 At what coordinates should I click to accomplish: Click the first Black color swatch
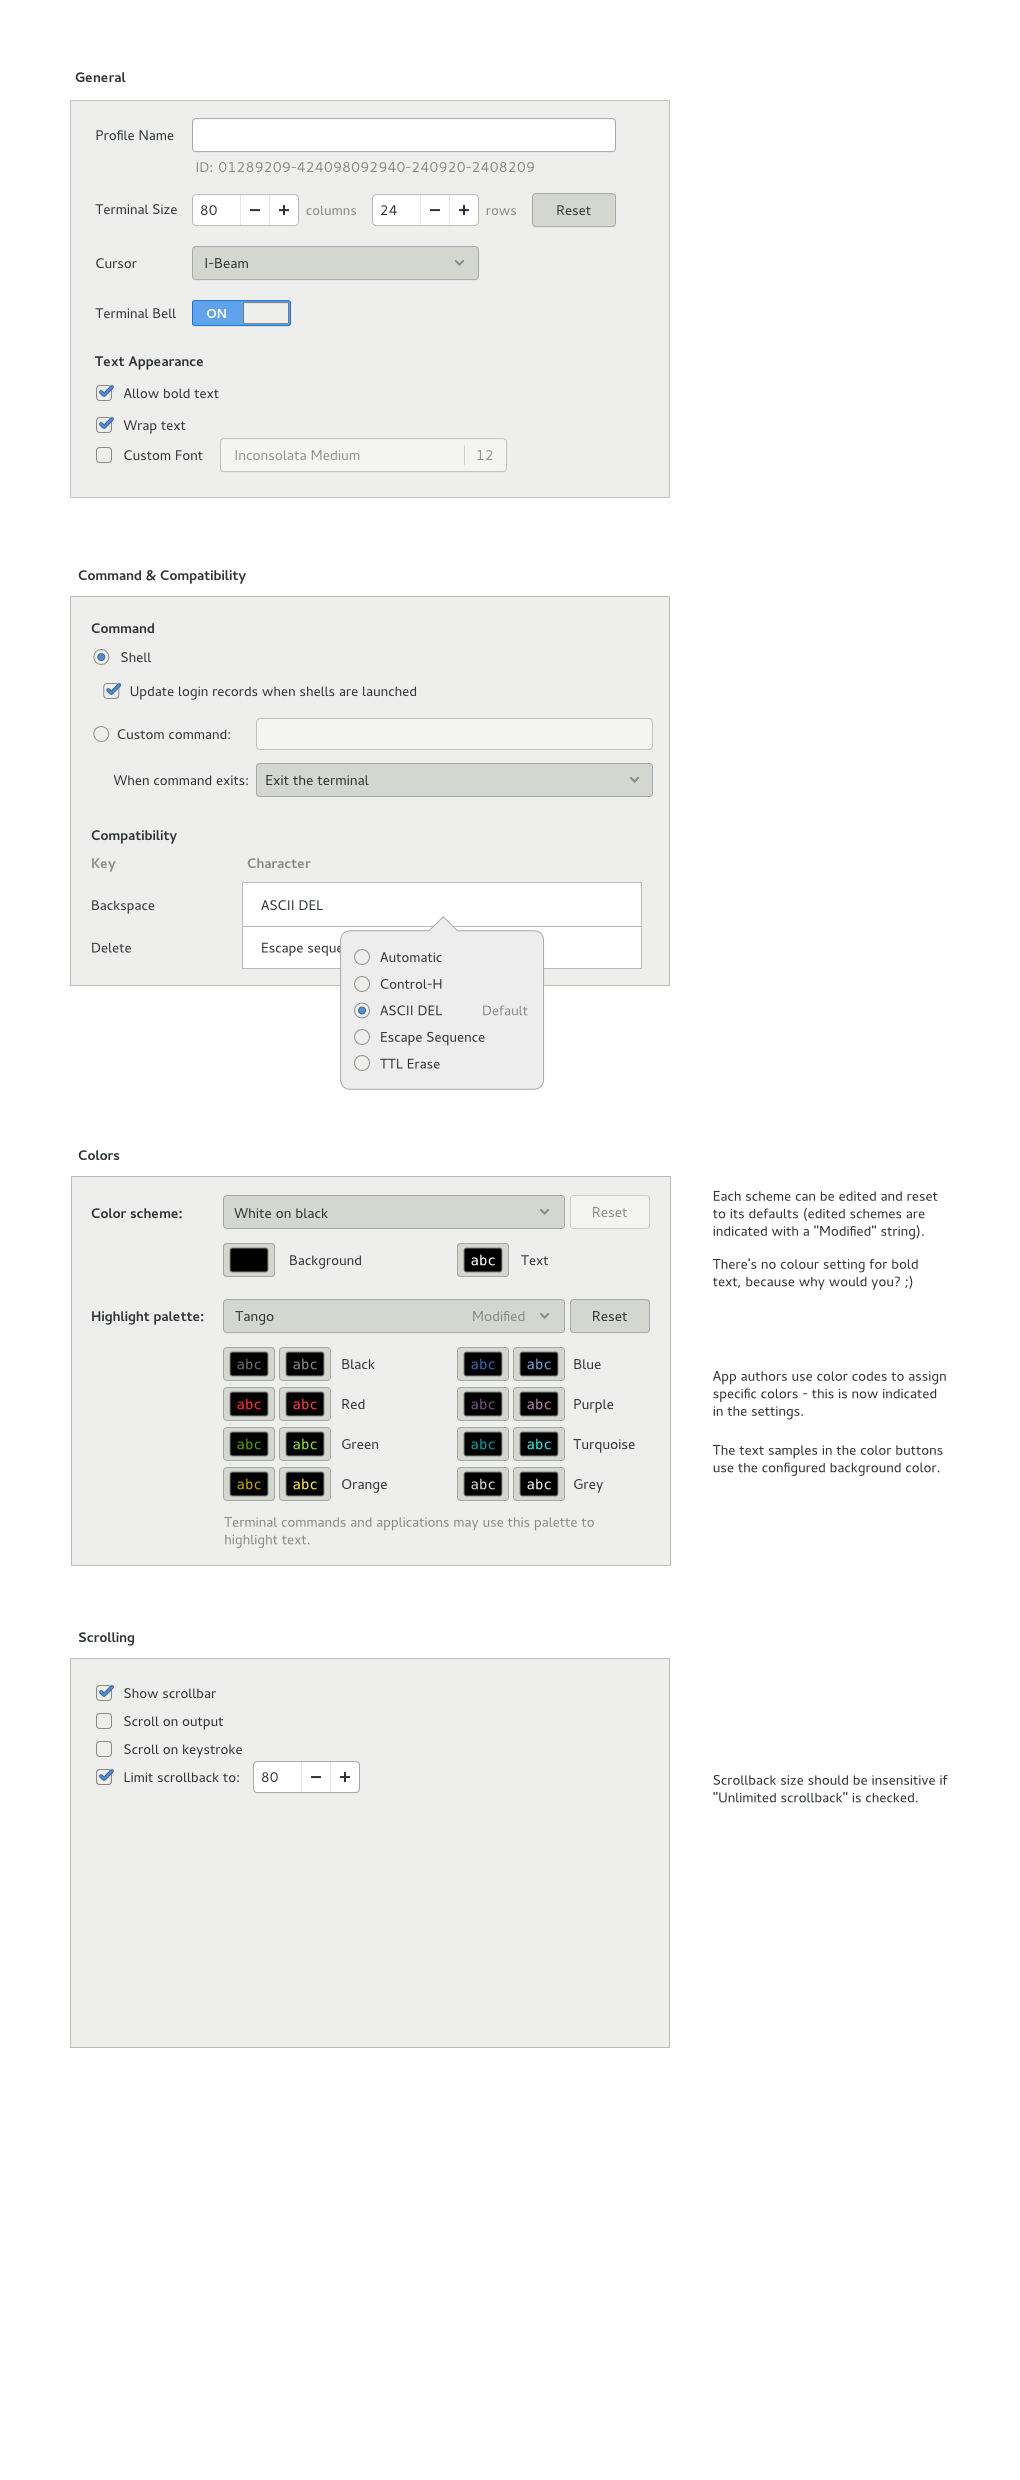249,1364
